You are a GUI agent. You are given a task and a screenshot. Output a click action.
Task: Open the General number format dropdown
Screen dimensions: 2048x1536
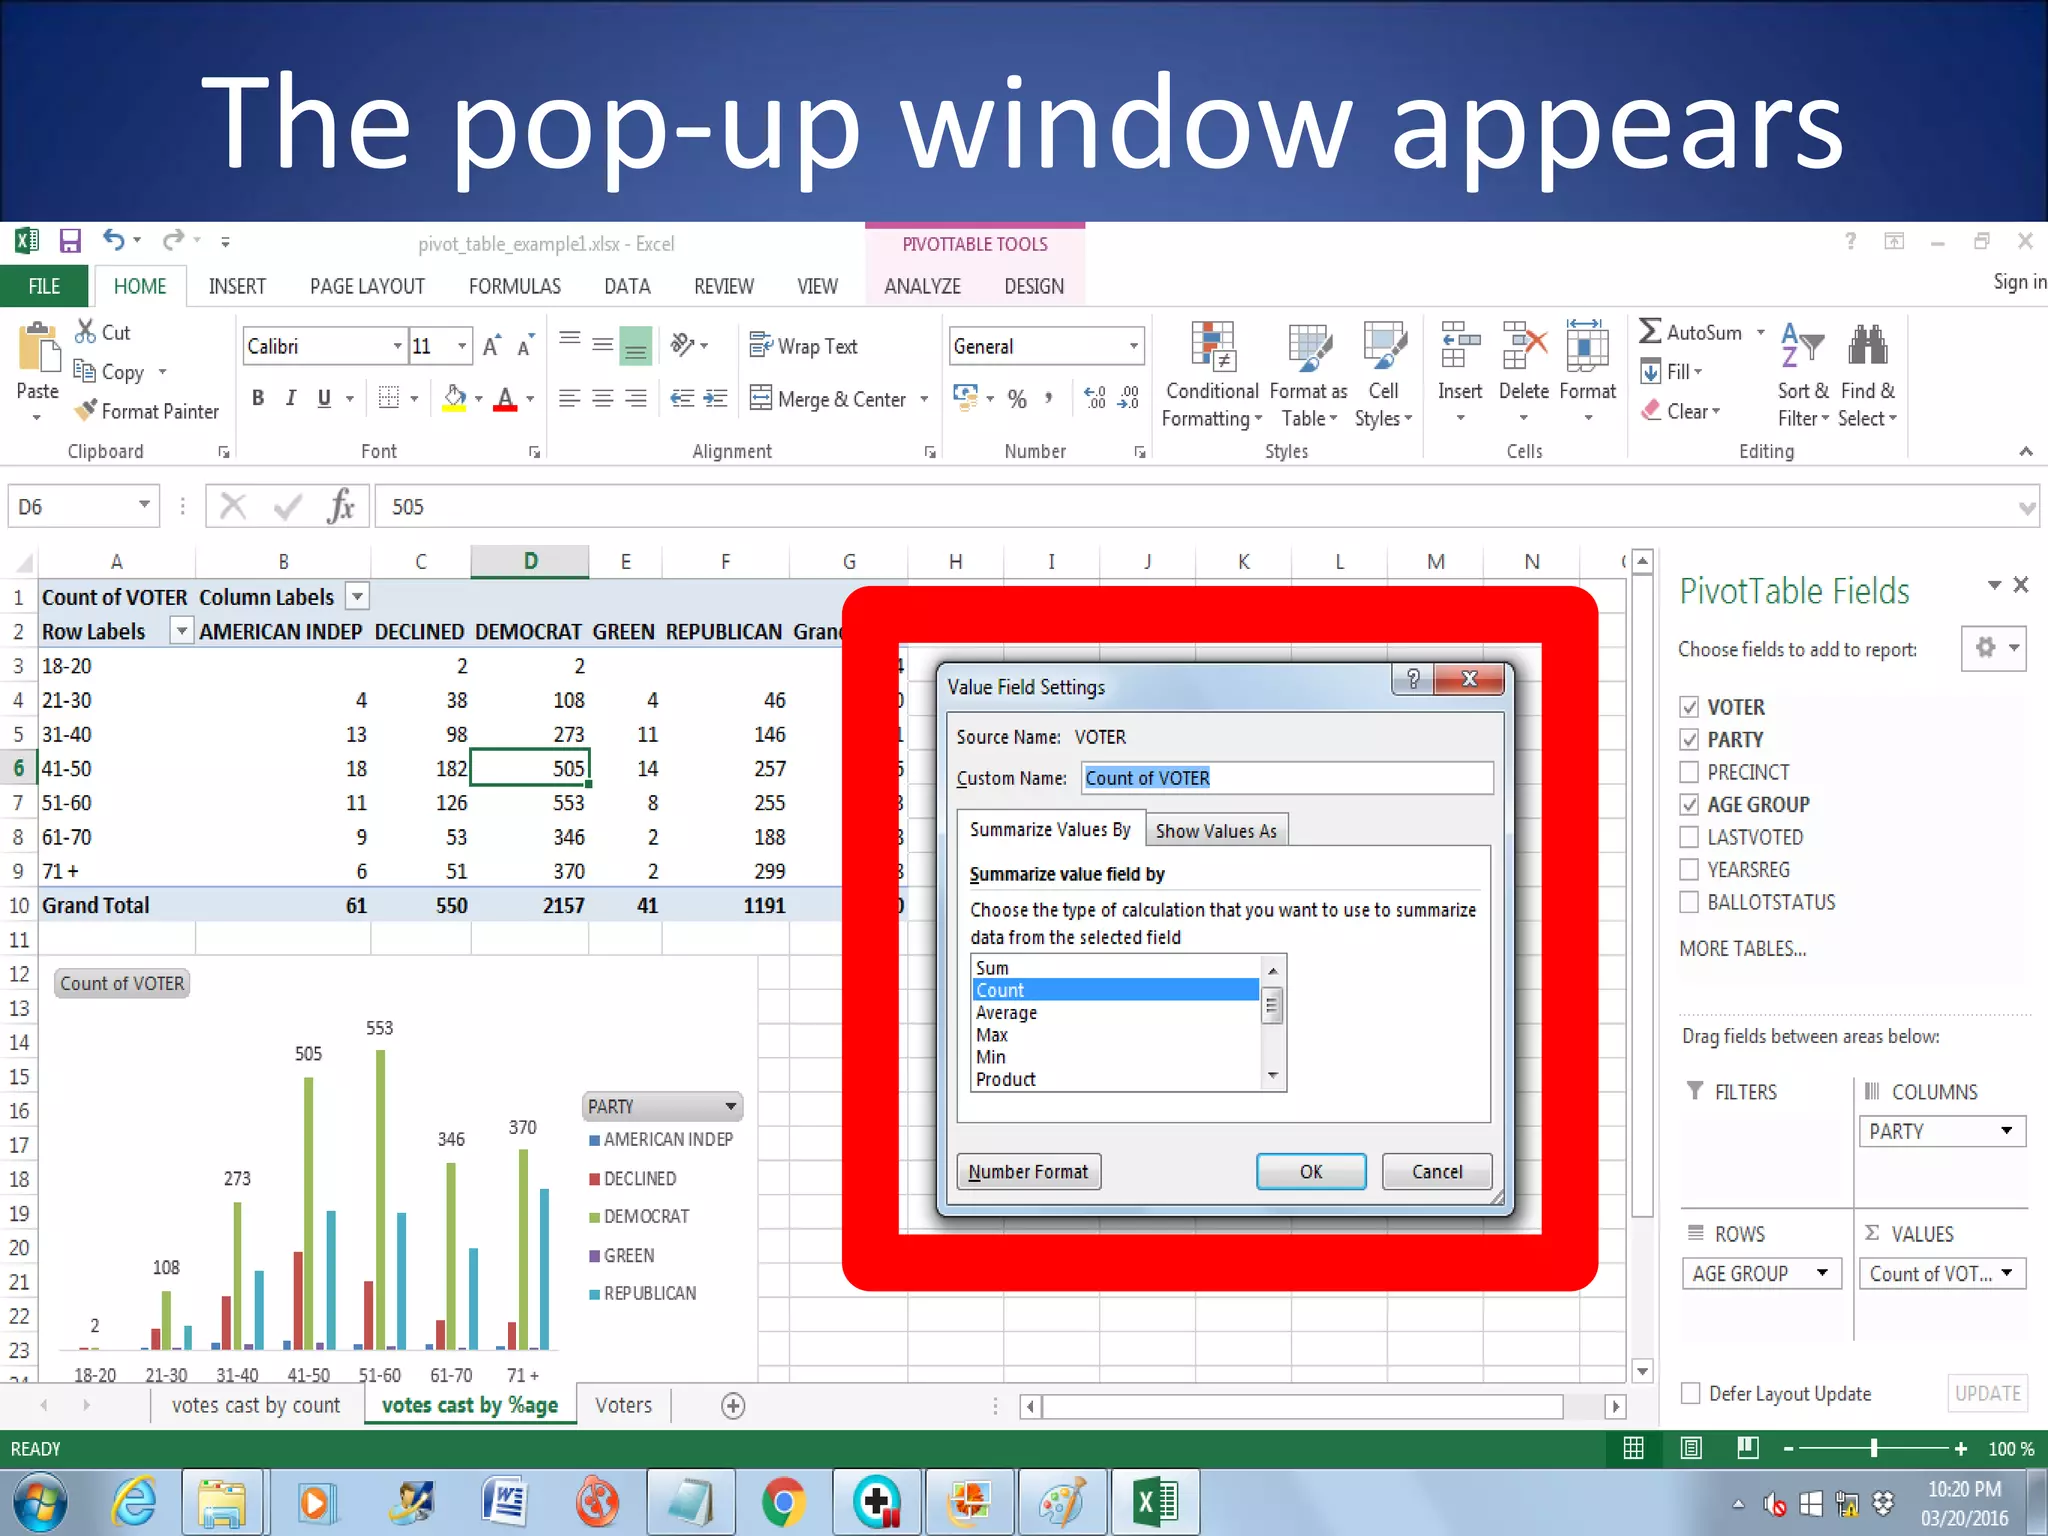point(1133,346)
